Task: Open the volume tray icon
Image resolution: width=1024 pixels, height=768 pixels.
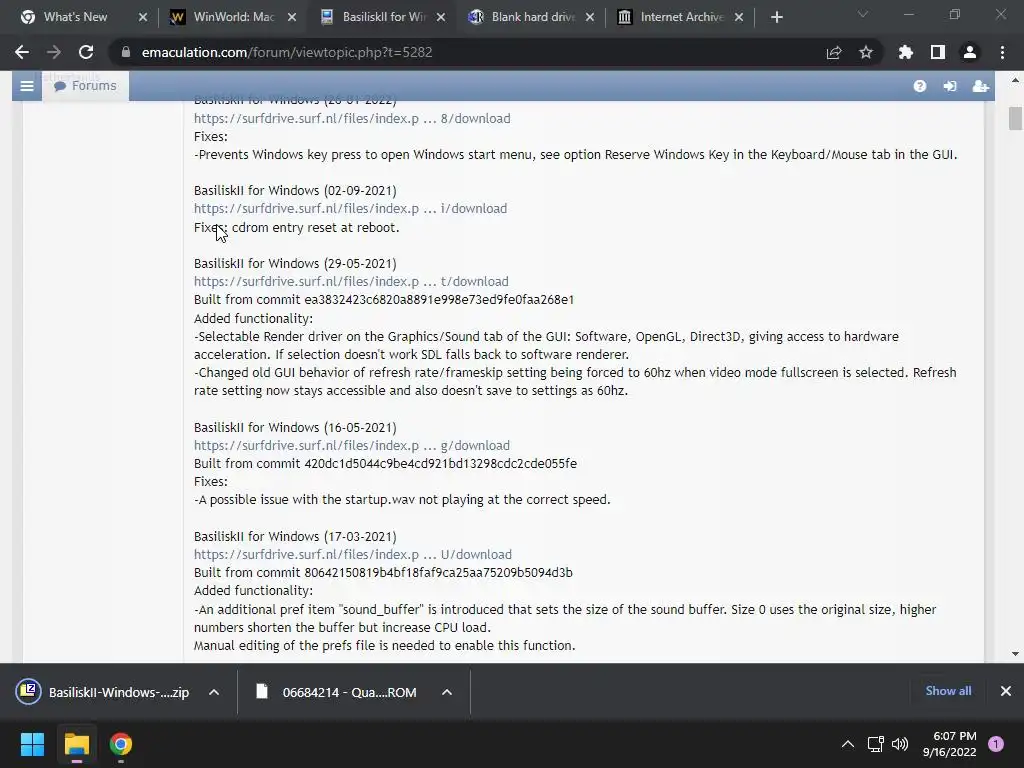Action: tap(900, 744)
